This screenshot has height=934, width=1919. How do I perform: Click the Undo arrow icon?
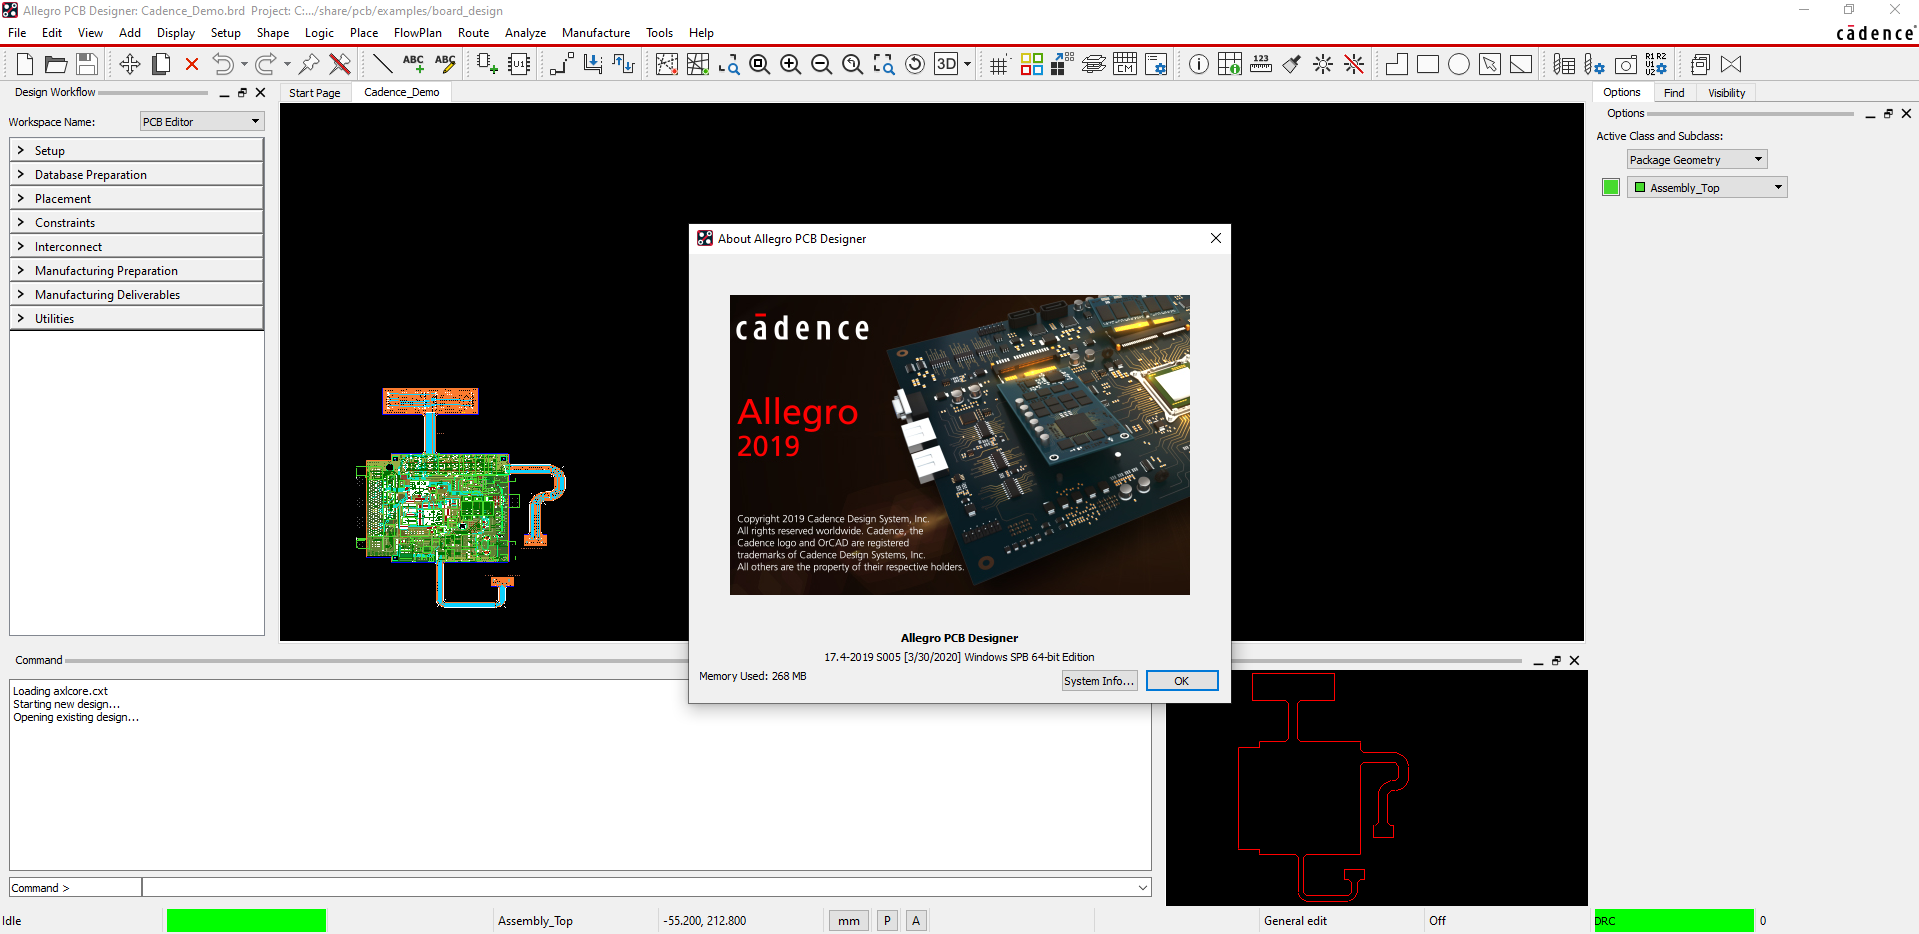pos(223,65)
